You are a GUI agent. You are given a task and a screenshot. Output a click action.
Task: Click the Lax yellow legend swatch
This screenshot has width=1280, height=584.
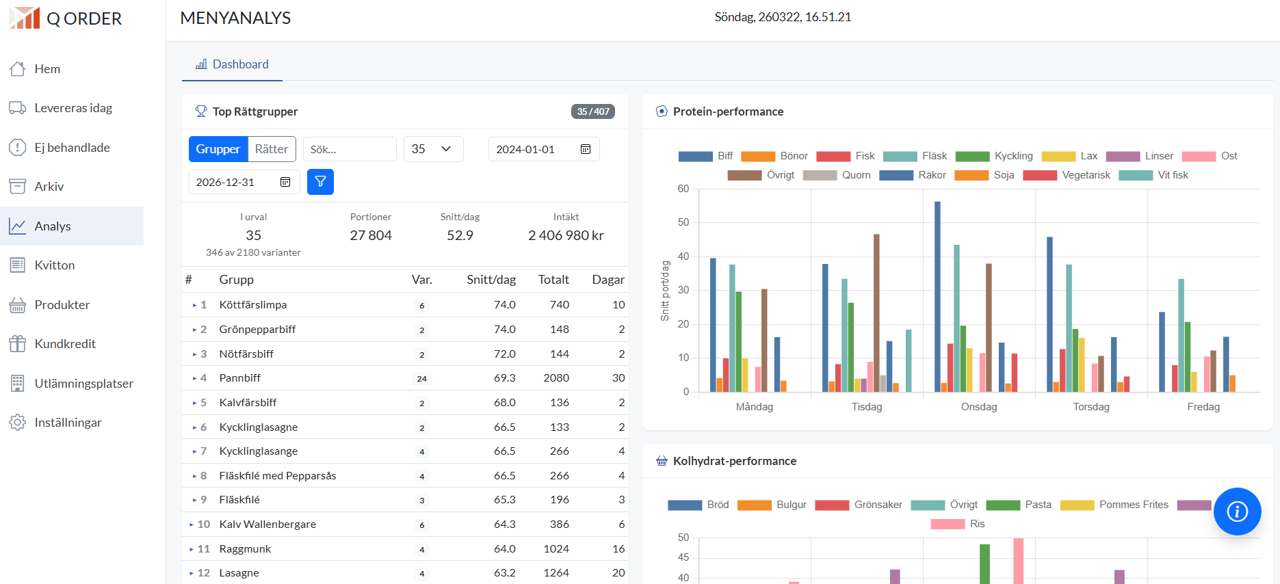click(x=1059, y=156)
